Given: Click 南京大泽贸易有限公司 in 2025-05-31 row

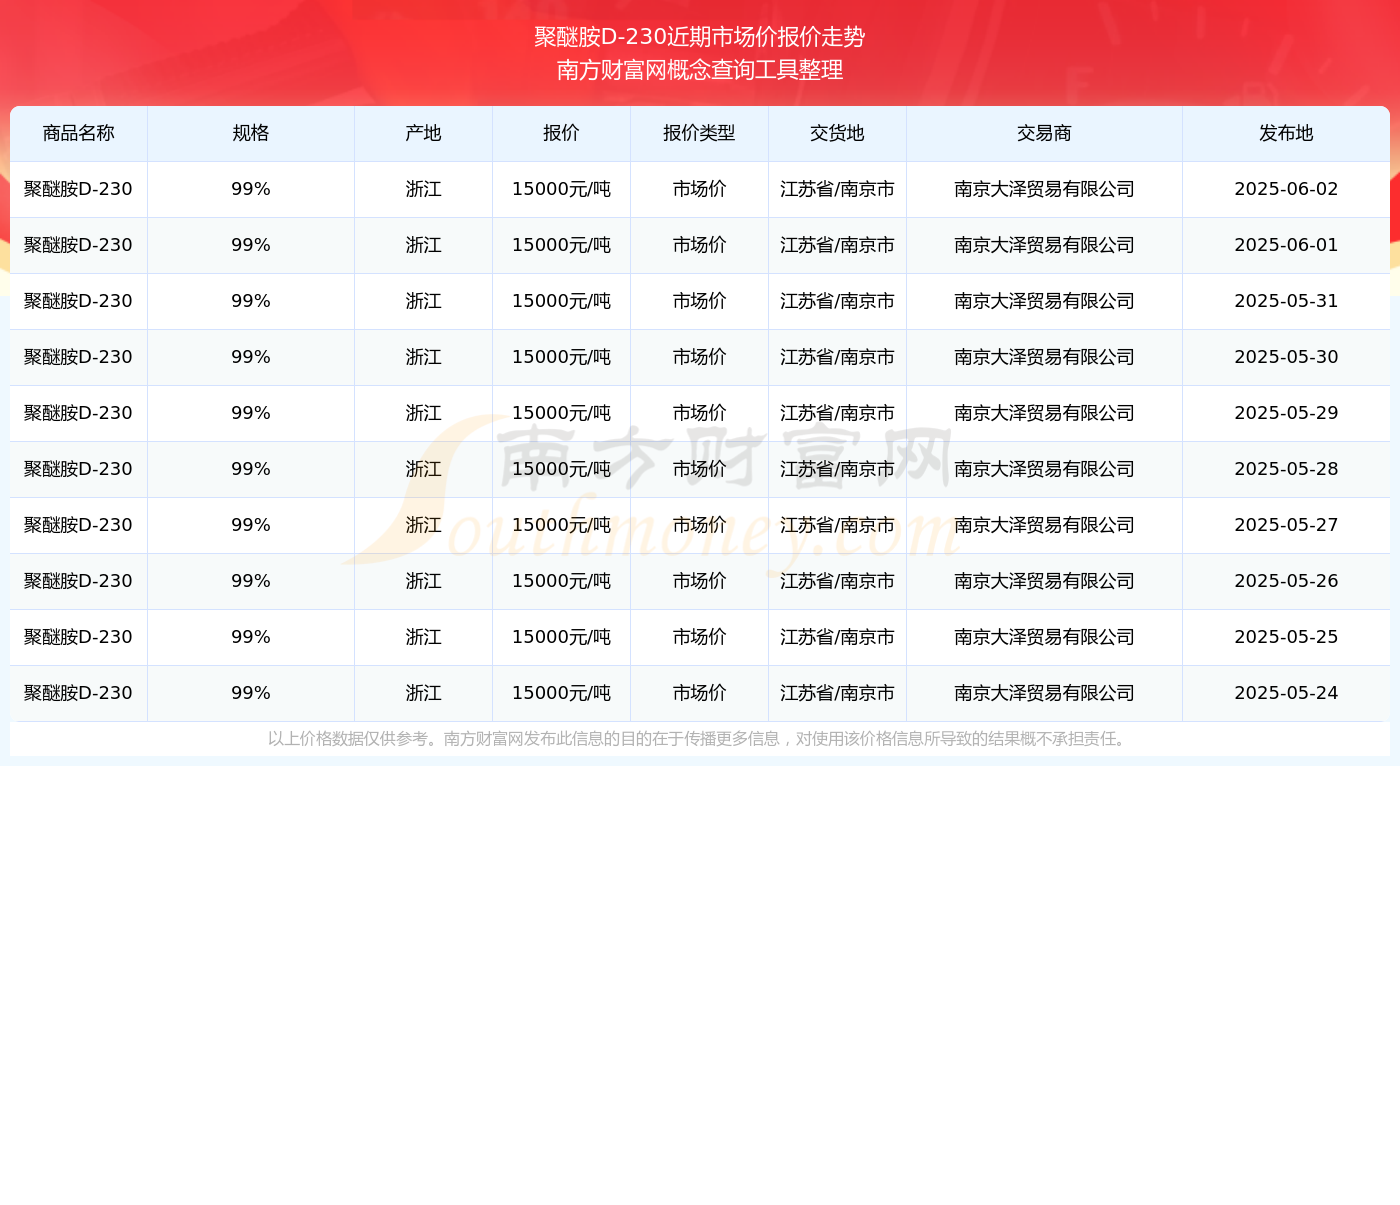Looking at the screenshot, I should [x=1044, y=301].
